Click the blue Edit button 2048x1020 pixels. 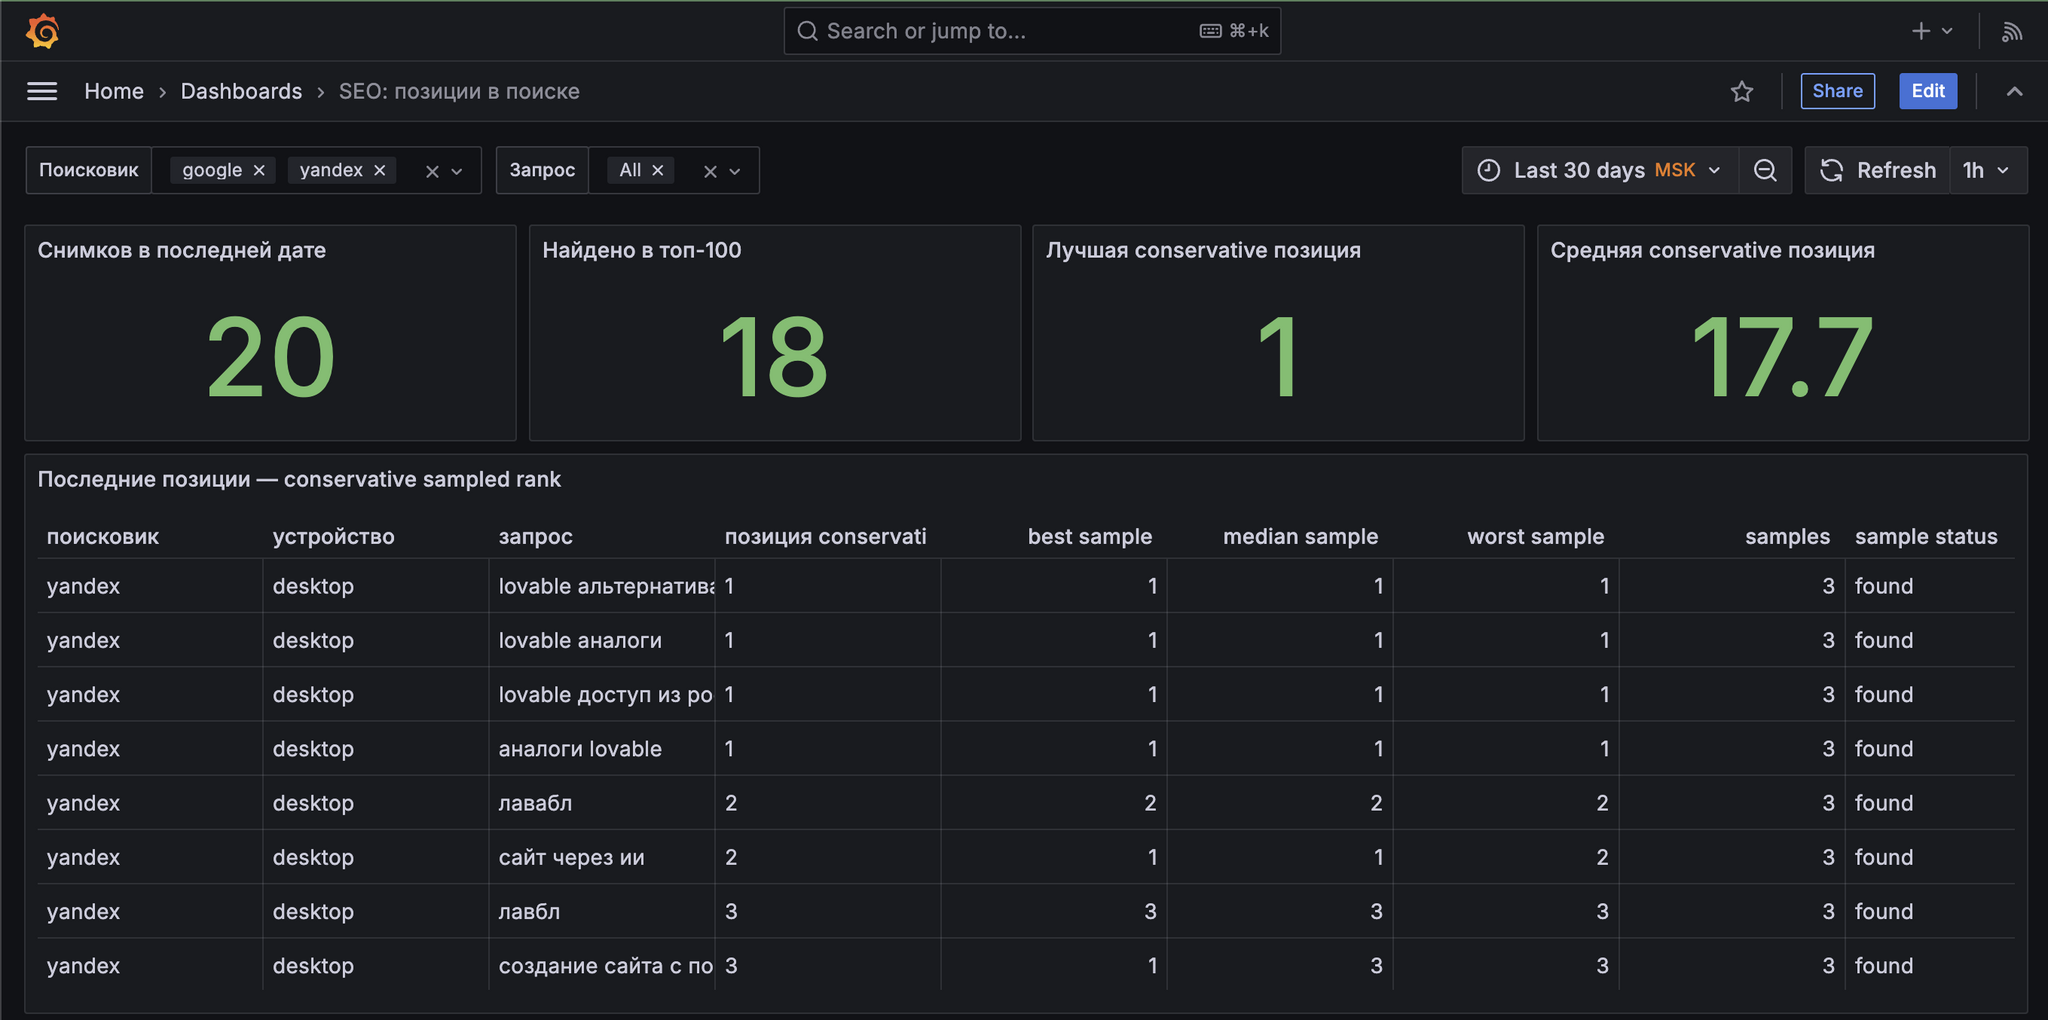click(1928, 91)
